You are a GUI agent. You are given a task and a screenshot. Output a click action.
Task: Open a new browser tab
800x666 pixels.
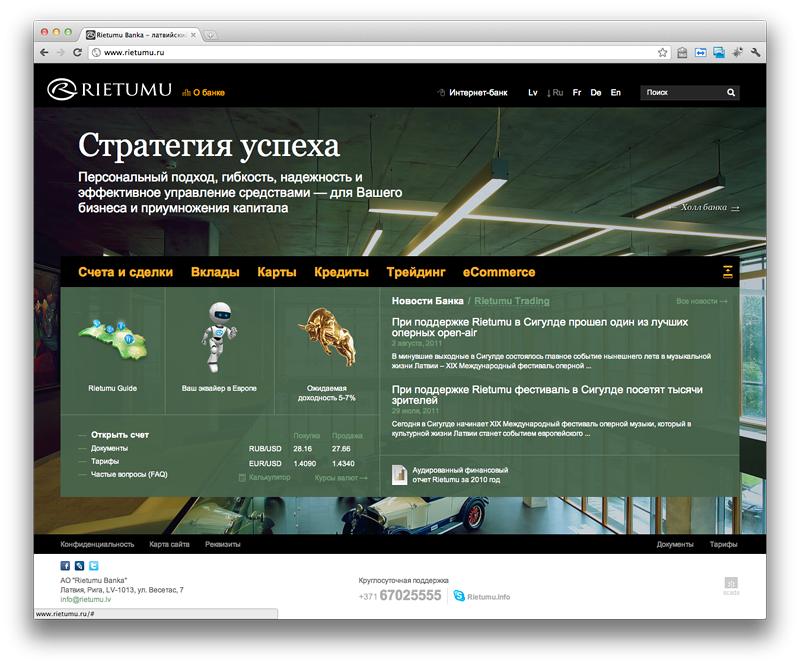point(210,35)
